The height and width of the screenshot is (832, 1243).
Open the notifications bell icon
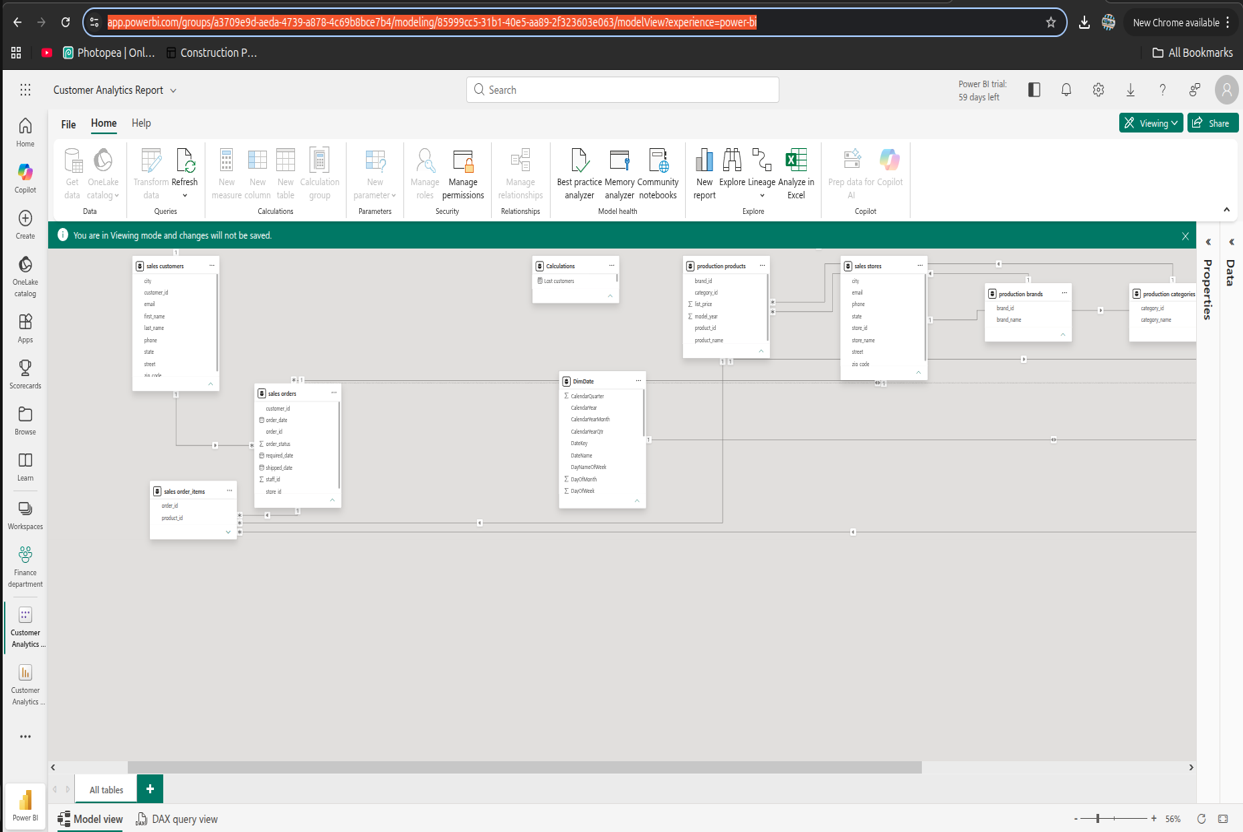tap(1066, 90)
